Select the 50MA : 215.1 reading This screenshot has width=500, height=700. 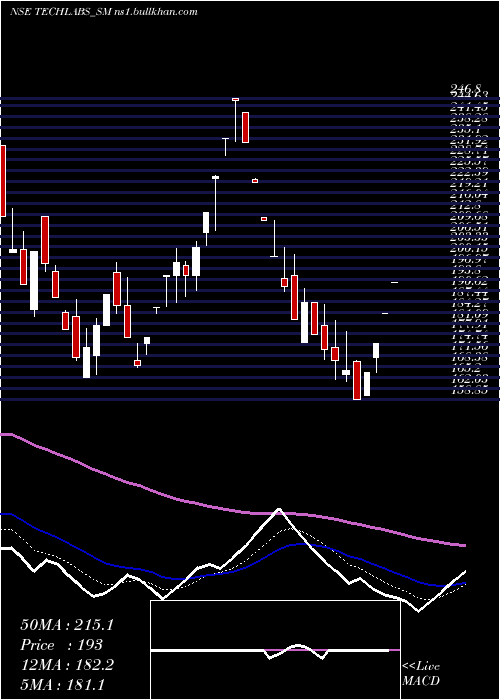coord(67,625)
